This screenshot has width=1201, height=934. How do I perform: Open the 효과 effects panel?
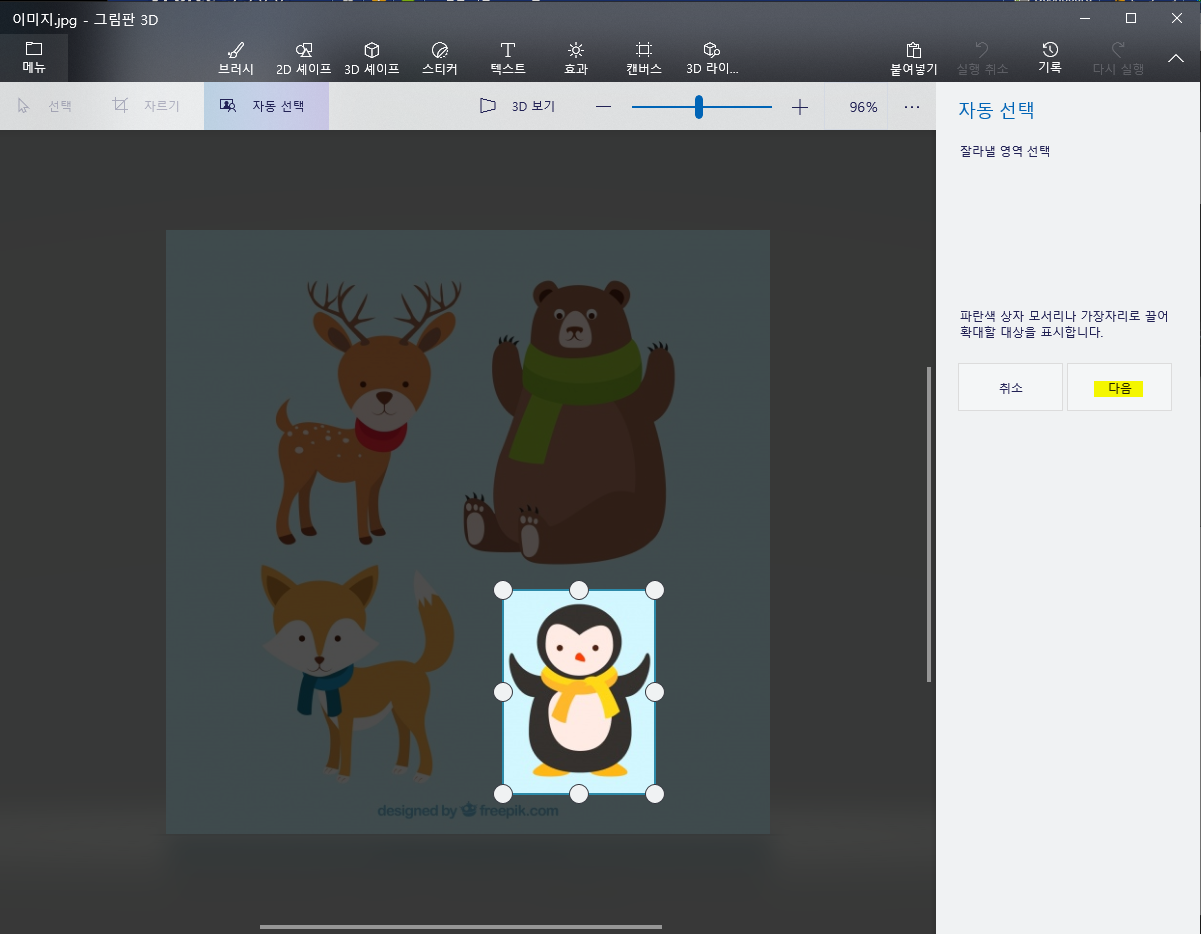click(576, 58)
